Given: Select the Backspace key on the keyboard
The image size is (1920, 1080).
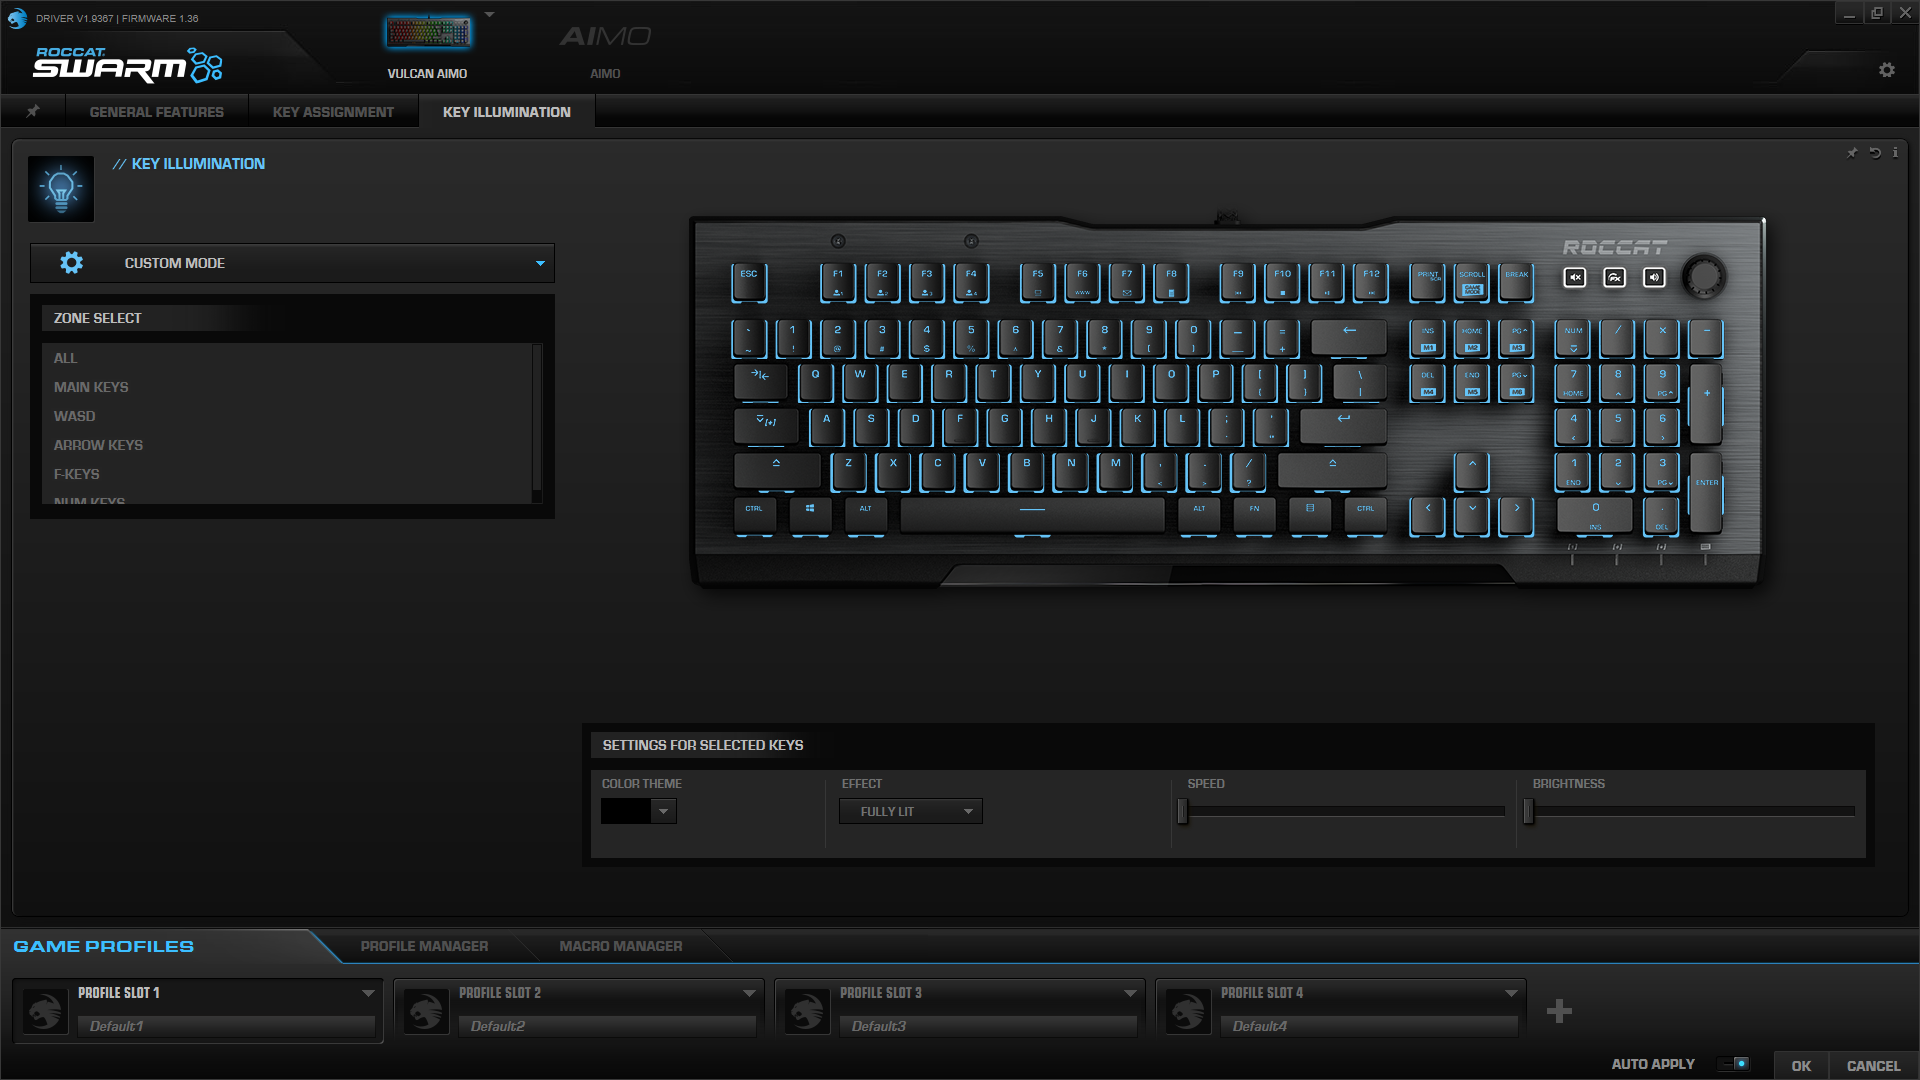Looking at the screenshot, I should point(1349,338).
